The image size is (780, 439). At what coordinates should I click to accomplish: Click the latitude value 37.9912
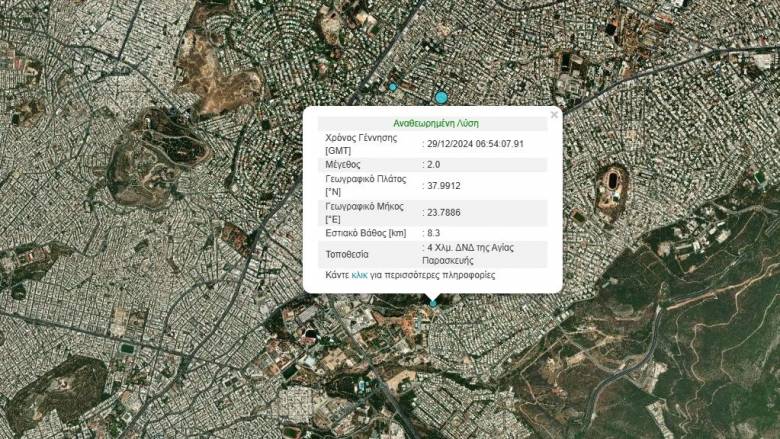[445, 185]
